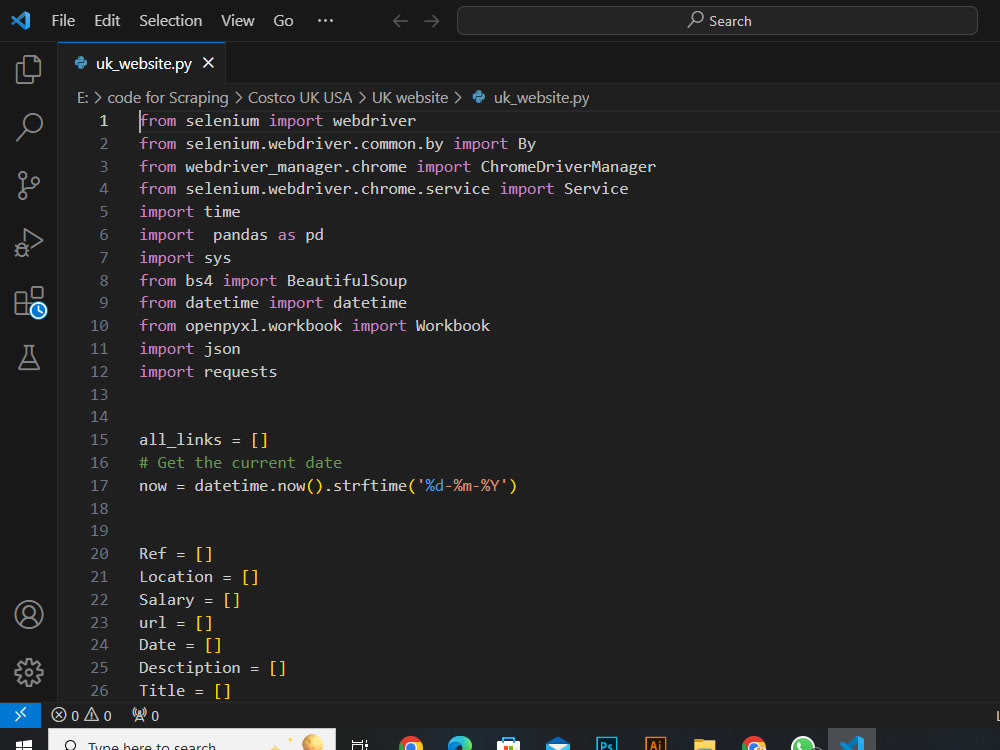Open the Manage settings gear
The width and height of the screenshot is (1000, 750).
coord(28,673)
